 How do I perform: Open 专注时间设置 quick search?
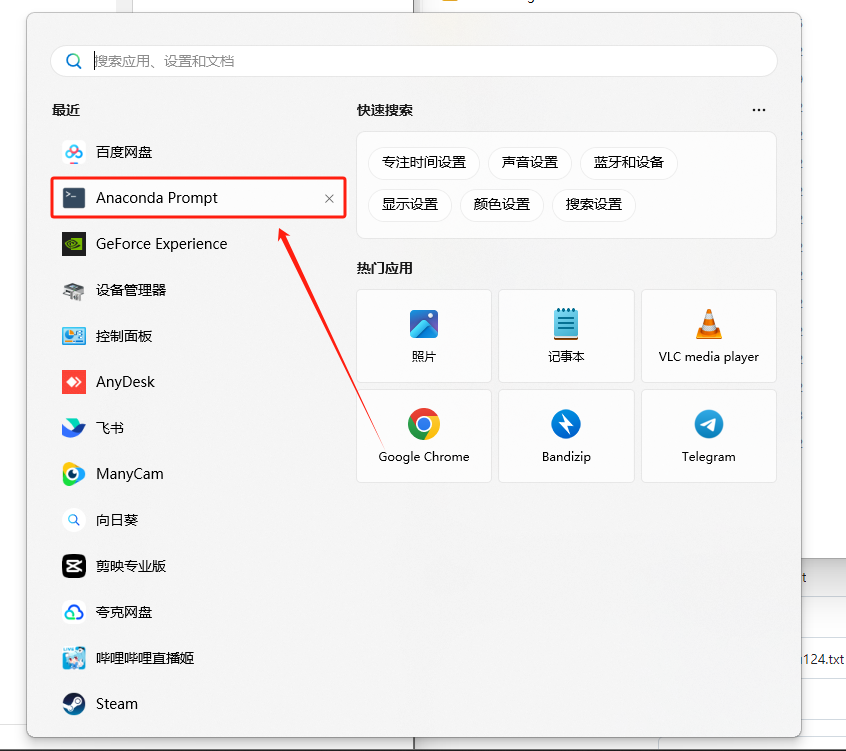tap(424, 162)
